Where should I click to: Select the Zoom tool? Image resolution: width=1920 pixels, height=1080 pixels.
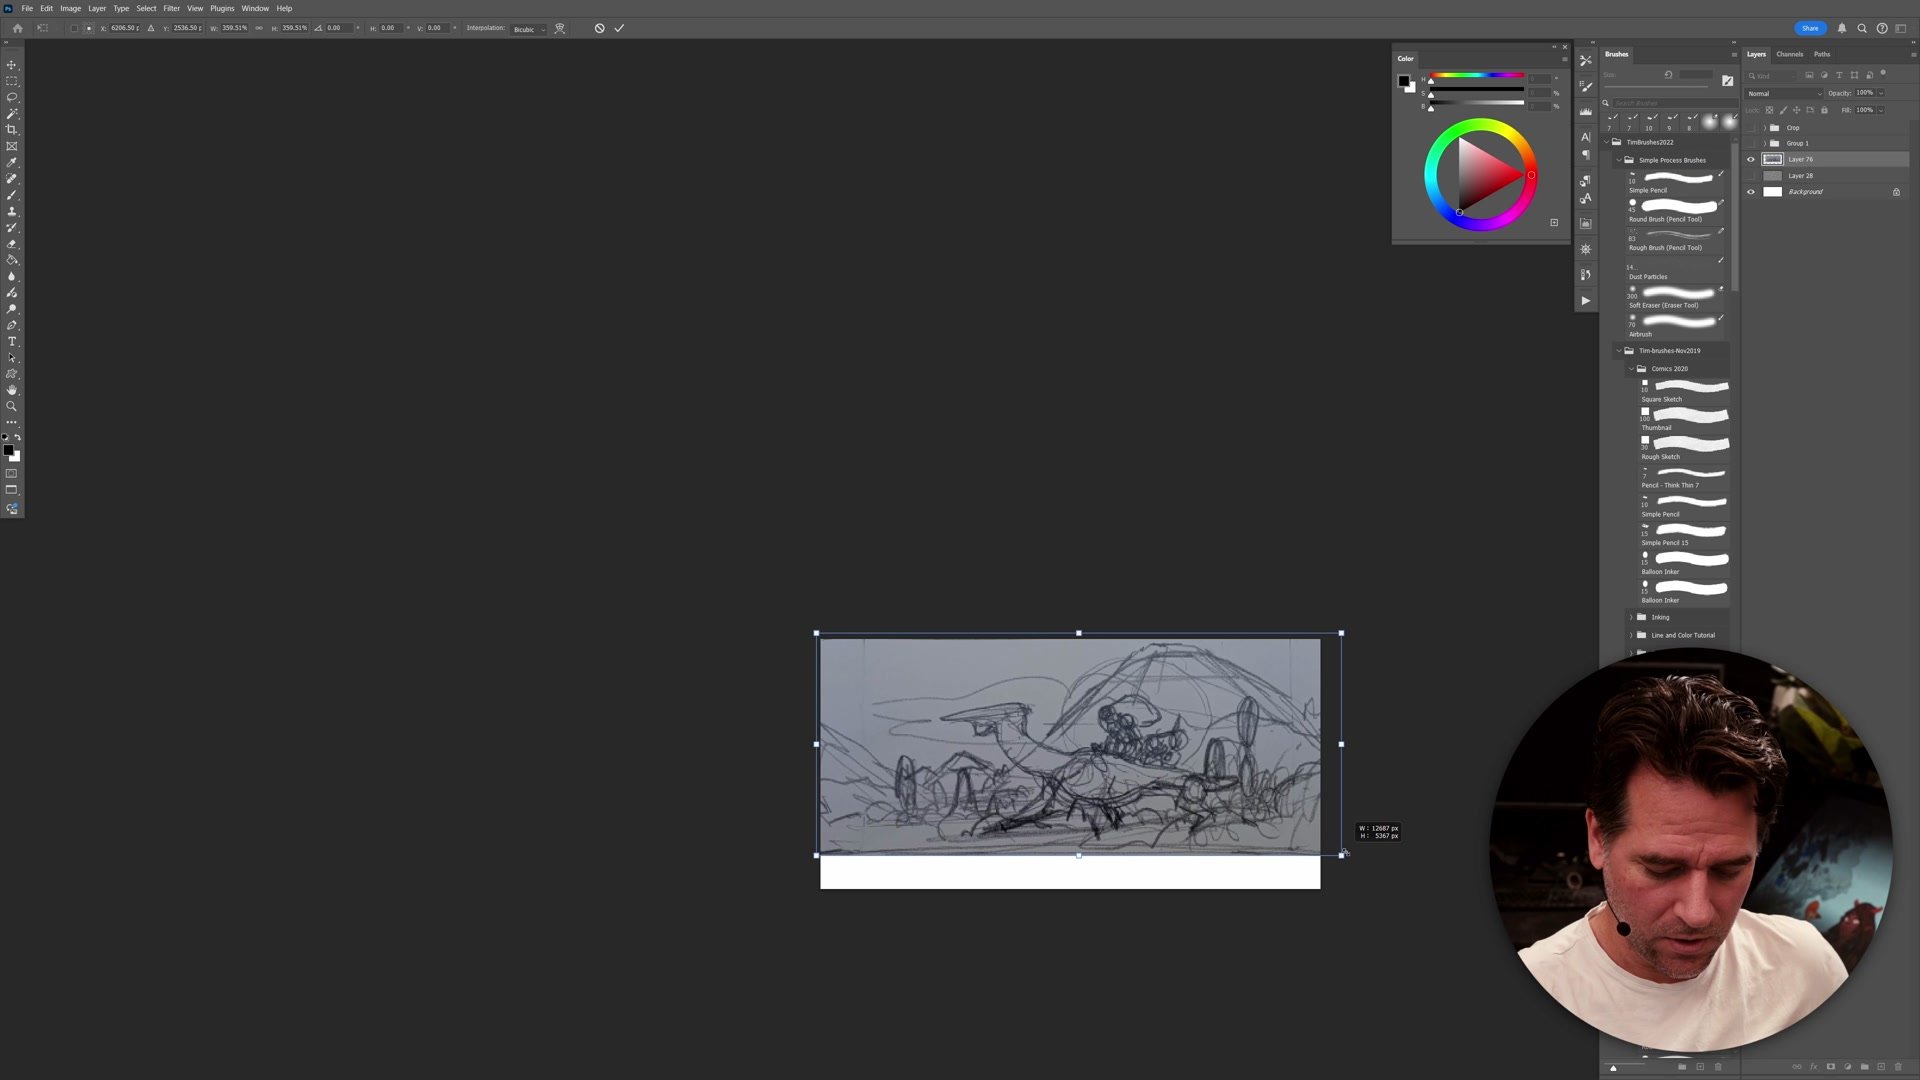[12, 406]
